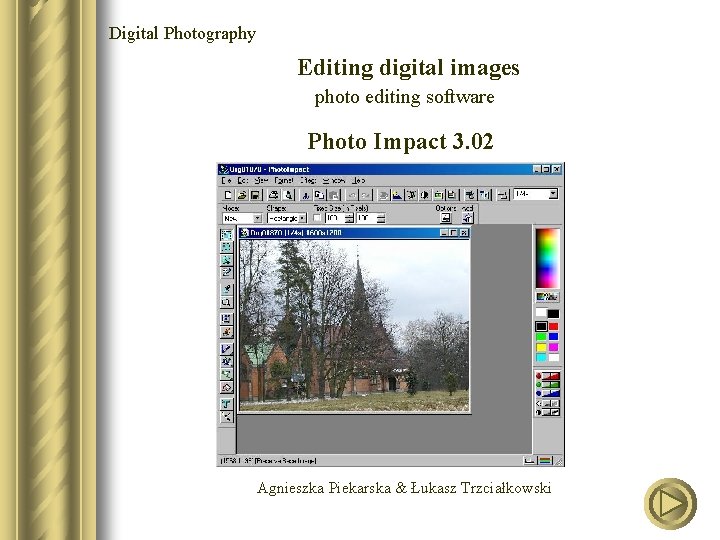Click the Cut scissors icon

coord(305,195)
